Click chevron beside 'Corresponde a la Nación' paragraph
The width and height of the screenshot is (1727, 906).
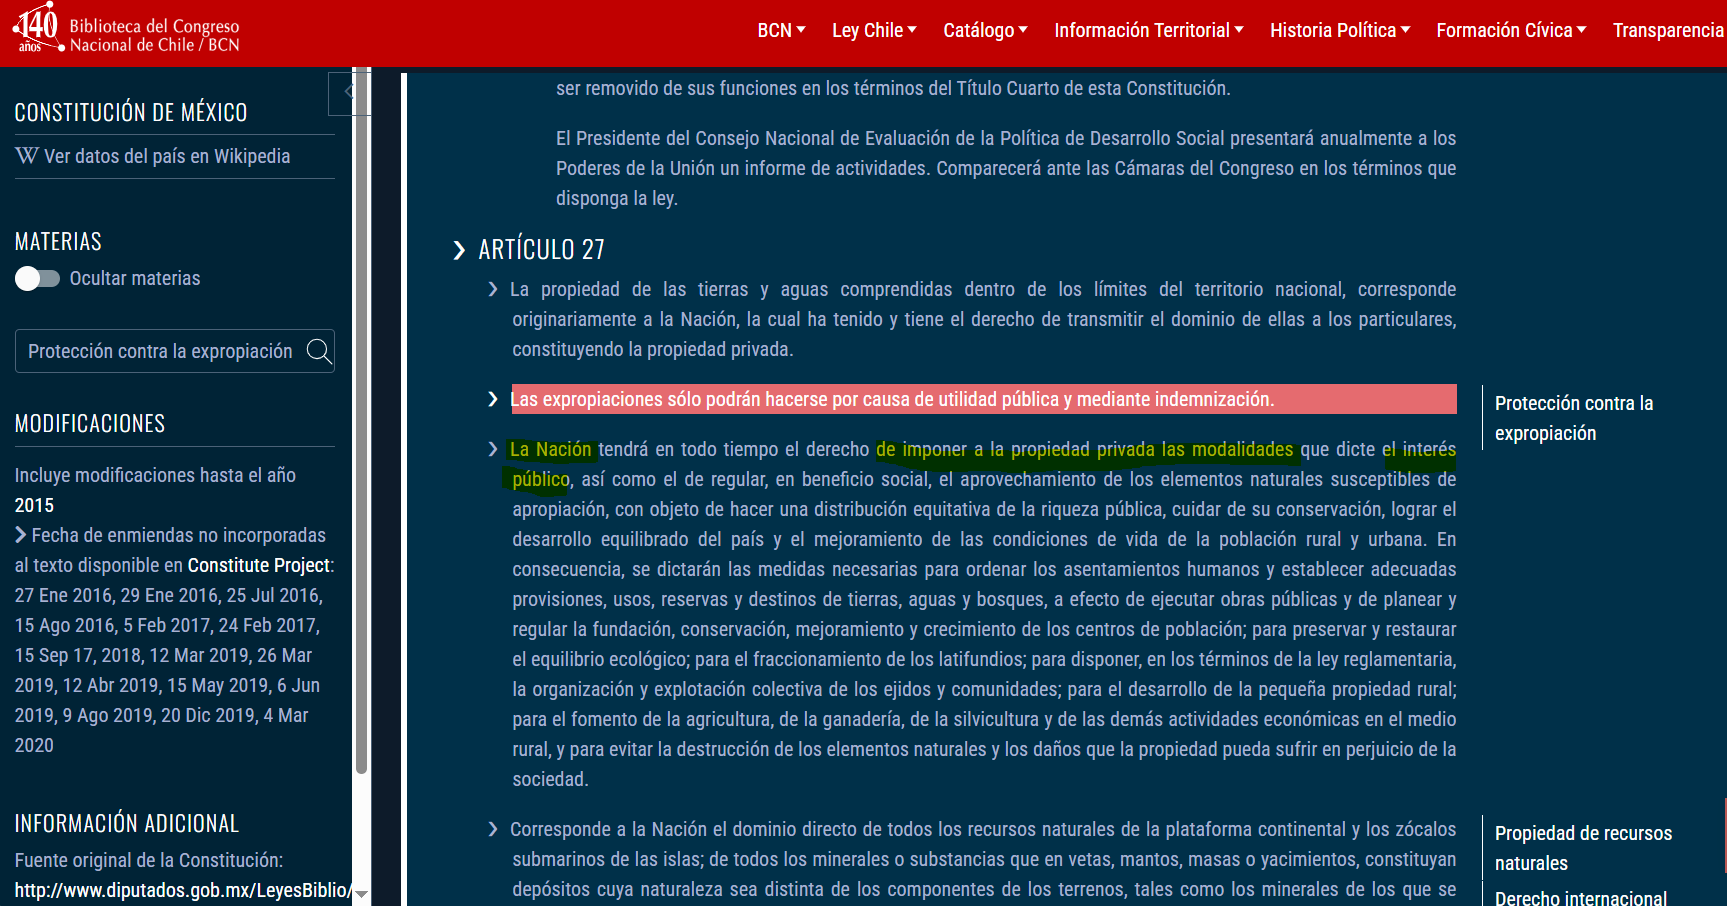tap(493, 829)
